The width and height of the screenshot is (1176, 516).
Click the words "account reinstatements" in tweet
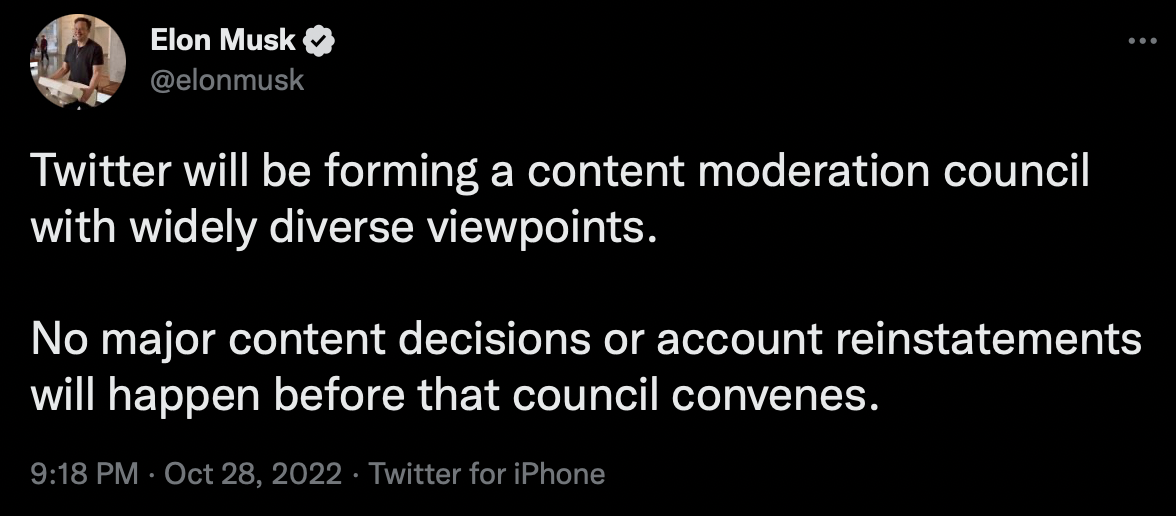[899, 340]
